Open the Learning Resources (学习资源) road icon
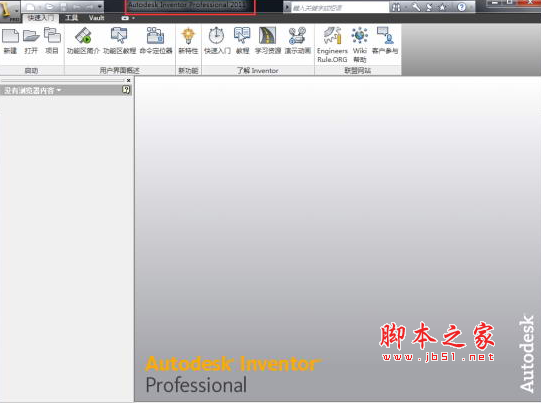This screenshot has height=403, width=541. (268, 36)
